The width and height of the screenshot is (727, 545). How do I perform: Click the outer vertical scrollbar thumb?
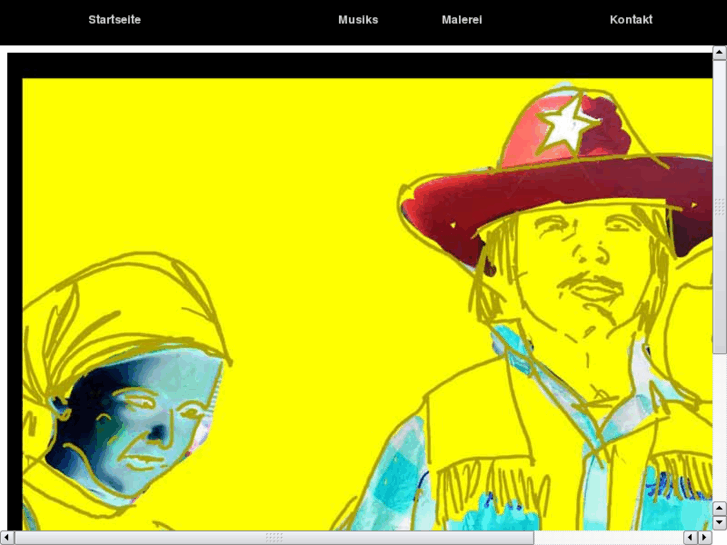point(719,206)
